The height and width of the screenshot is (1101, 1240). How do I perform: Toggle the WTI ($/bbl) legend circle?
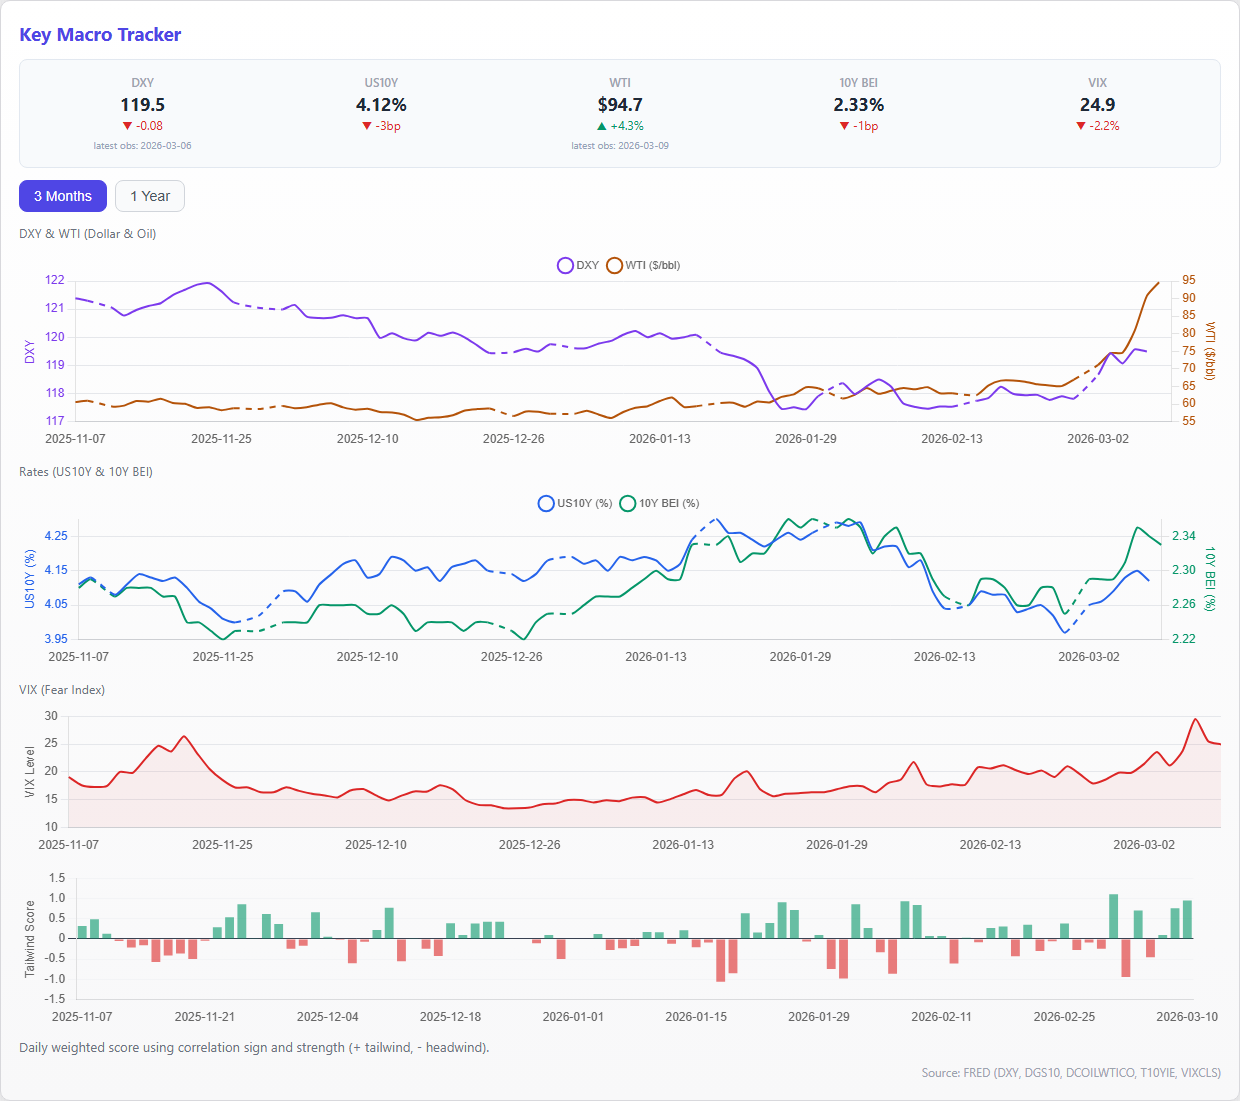[614, 265]
